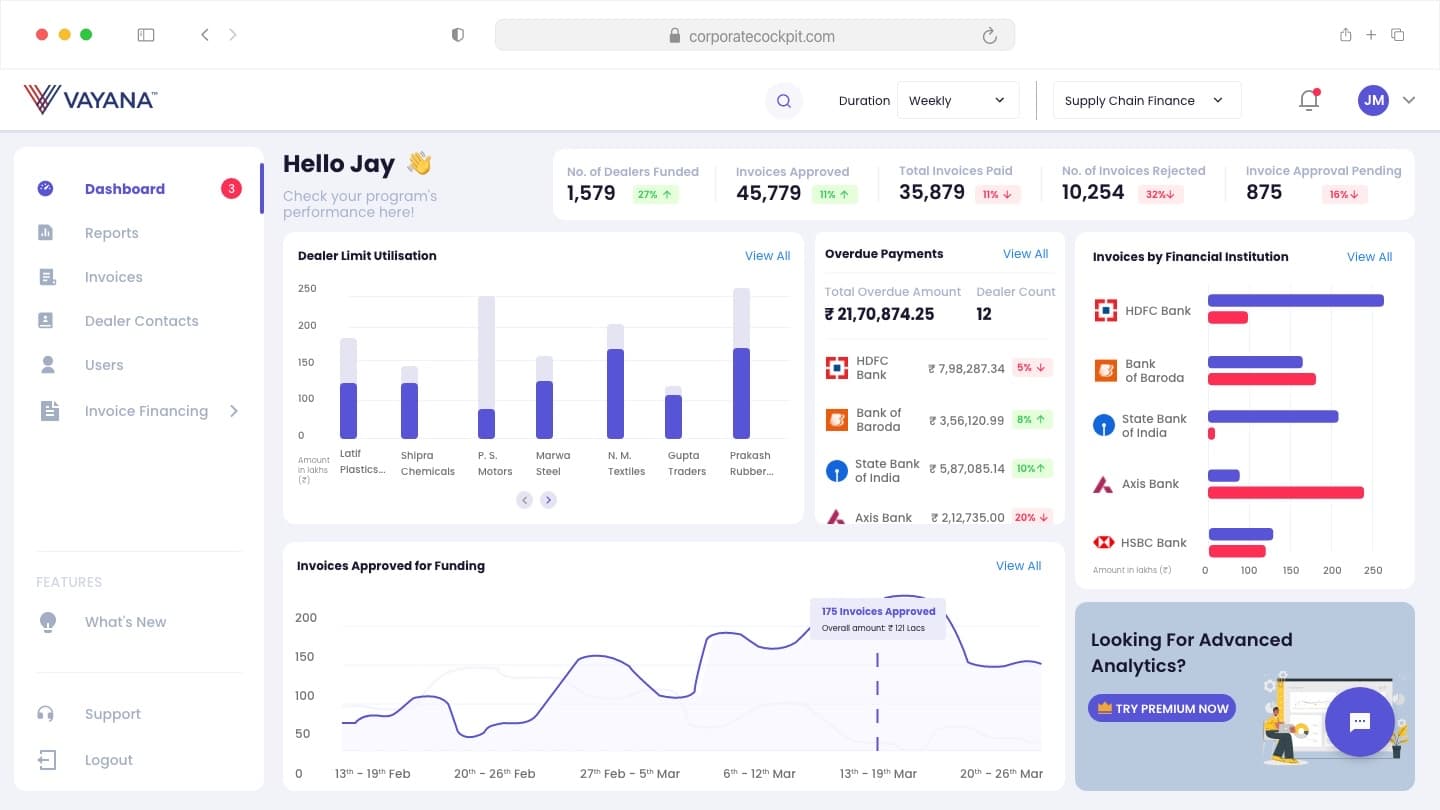Click the Invoices document icon
Viewport: 1440px width, 810px height.
tap(47, 277)
